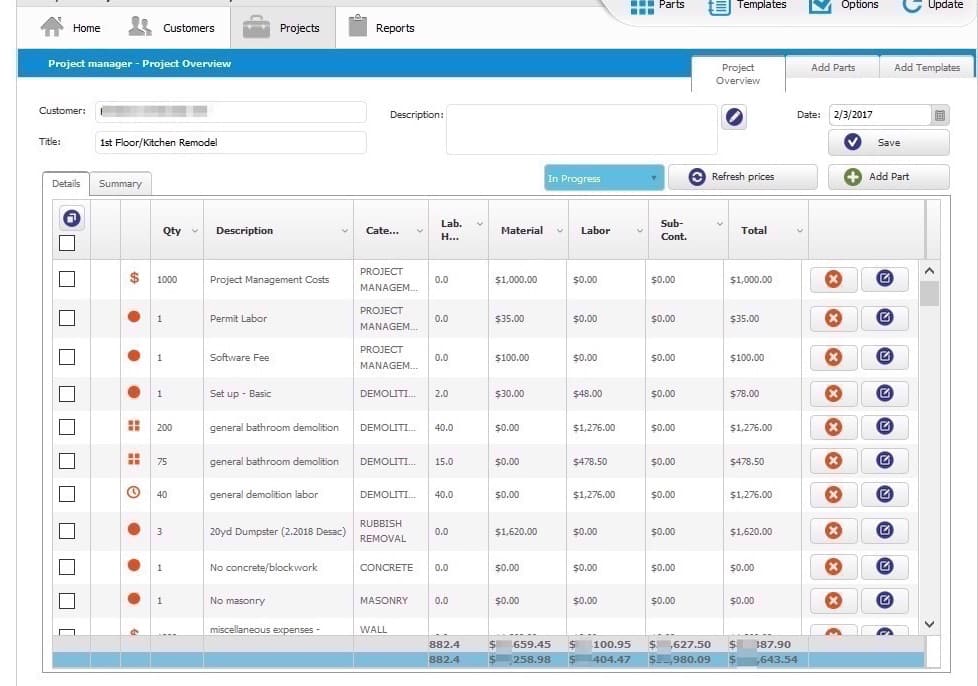The width and height of the screenshot is (978, 686).
Task: Open the In Progress status dropdown
Action: point(603,178)
